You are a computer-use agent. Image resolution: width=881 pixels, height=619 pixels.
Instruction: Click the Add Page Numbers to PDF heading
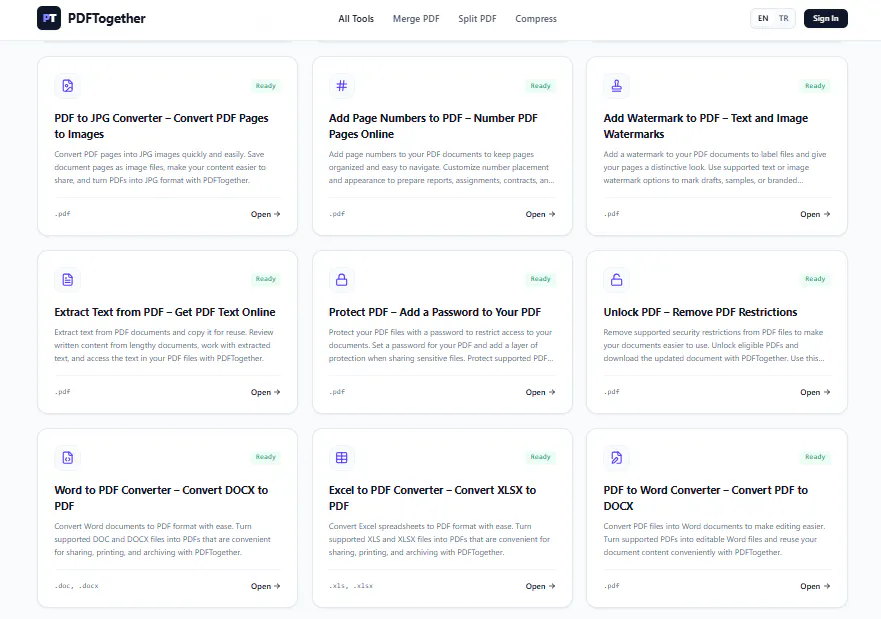433,126
